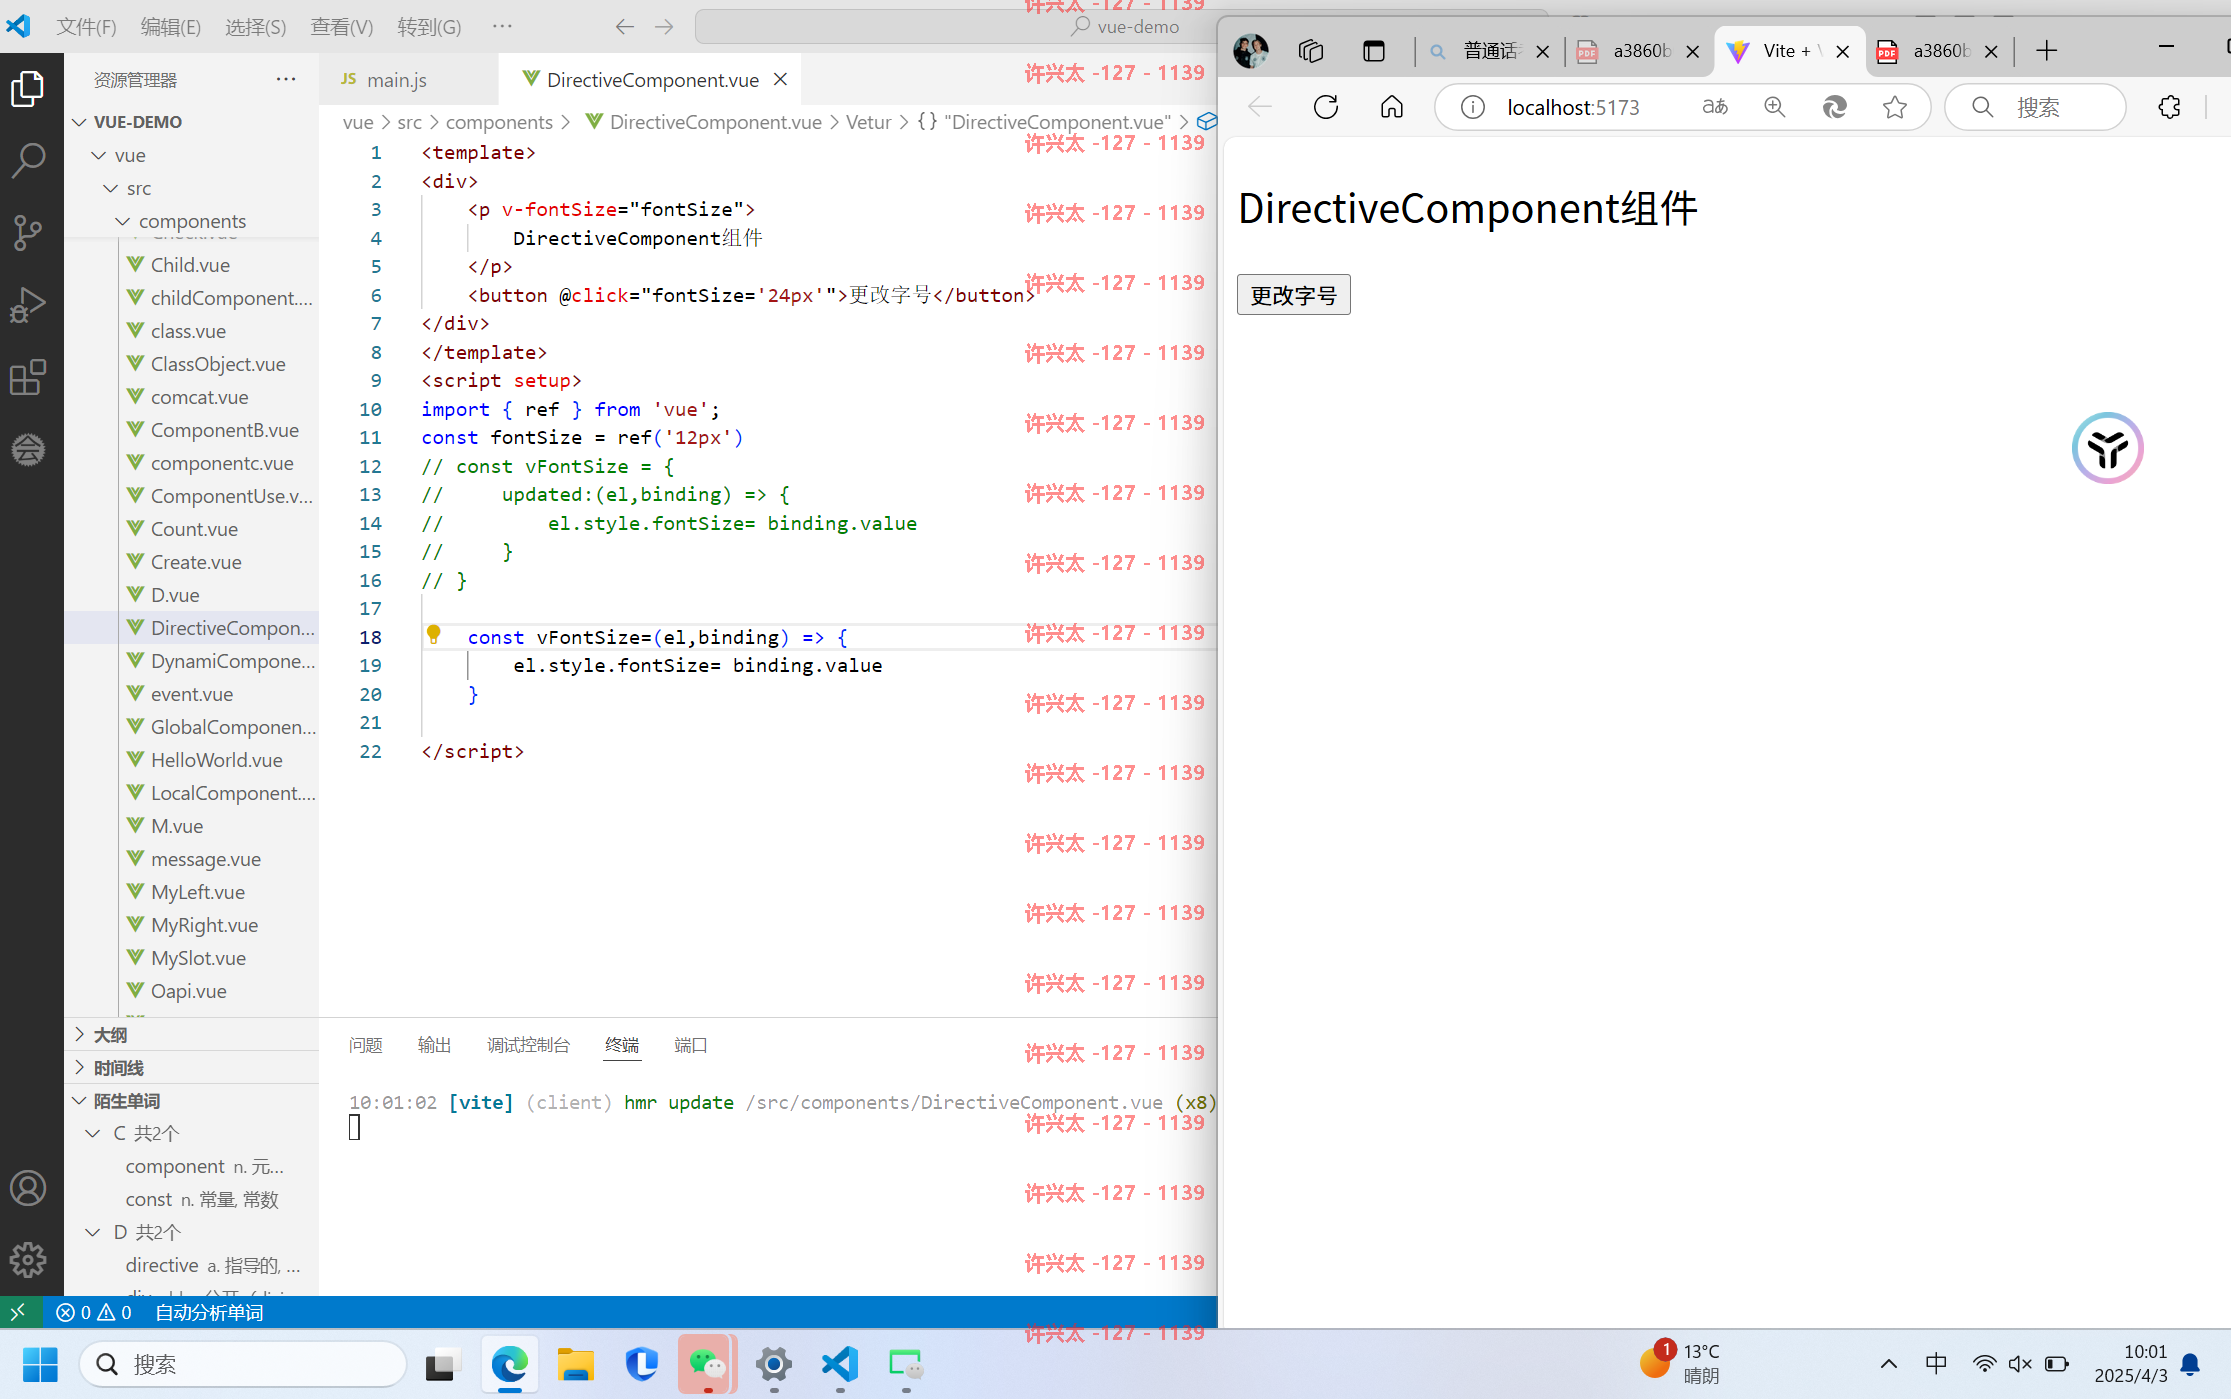This screenshot has height=1399, width=2231.
Task: Open a new browser tab
Action: coord(2047,50)
